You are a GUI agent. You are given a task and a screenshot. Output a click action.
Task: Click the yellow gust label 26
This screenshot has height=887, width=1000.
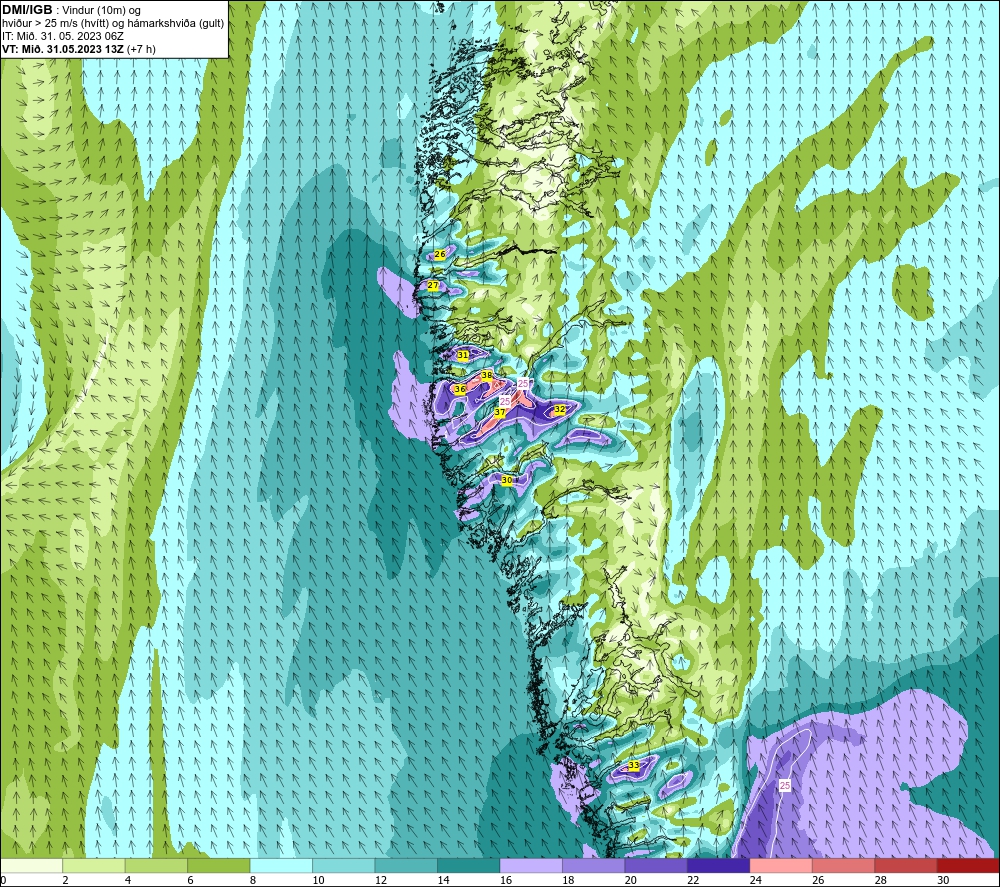pos(440,254)
